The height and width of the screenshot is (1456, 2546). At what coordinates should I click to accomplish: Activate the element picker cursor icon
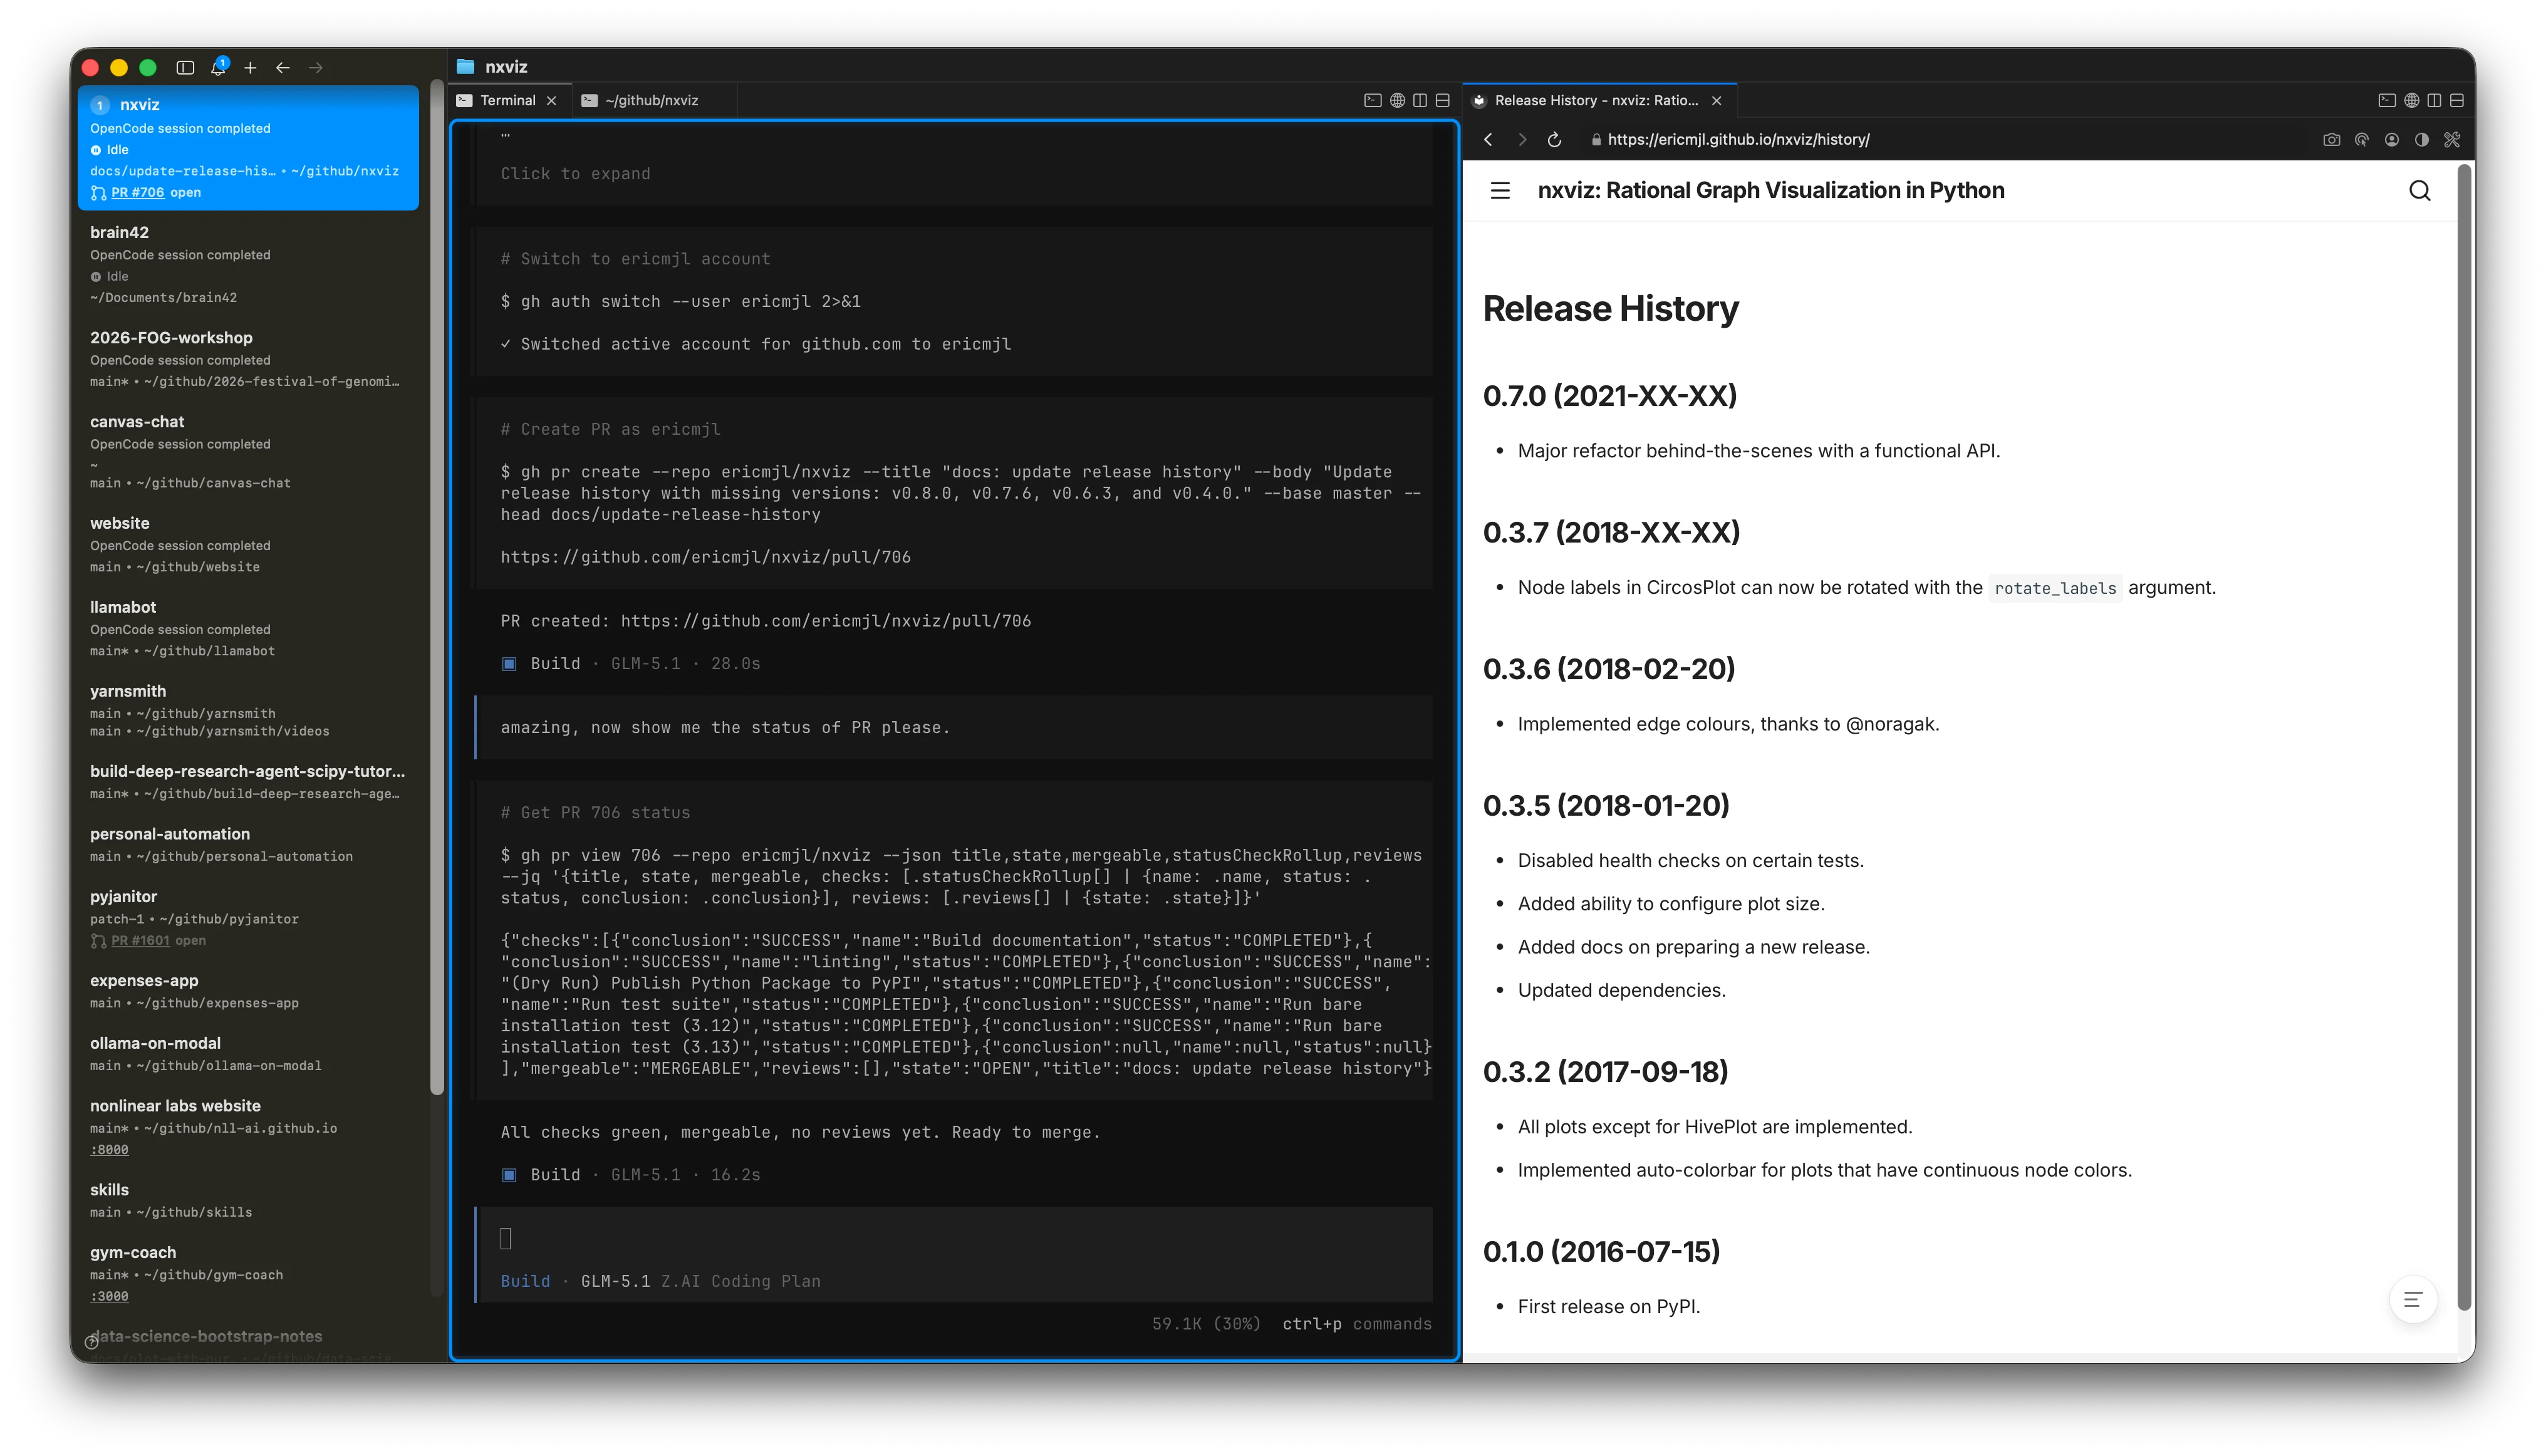pyautogui.click(x=2362, y=140)
